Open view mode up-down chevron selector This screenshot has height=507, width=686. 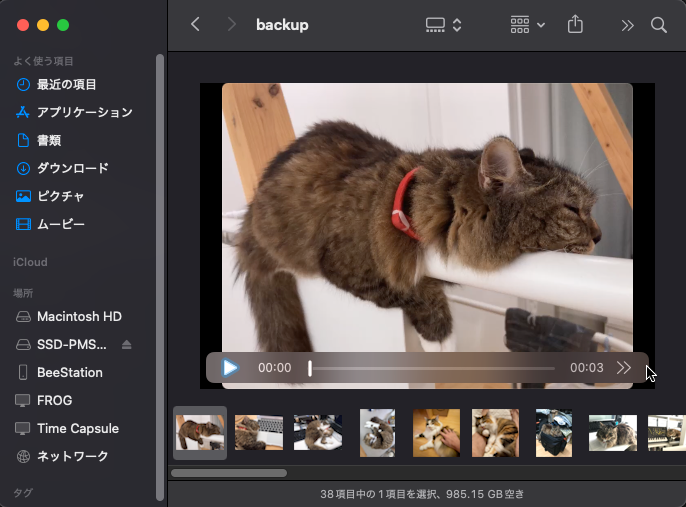(457, 25)
